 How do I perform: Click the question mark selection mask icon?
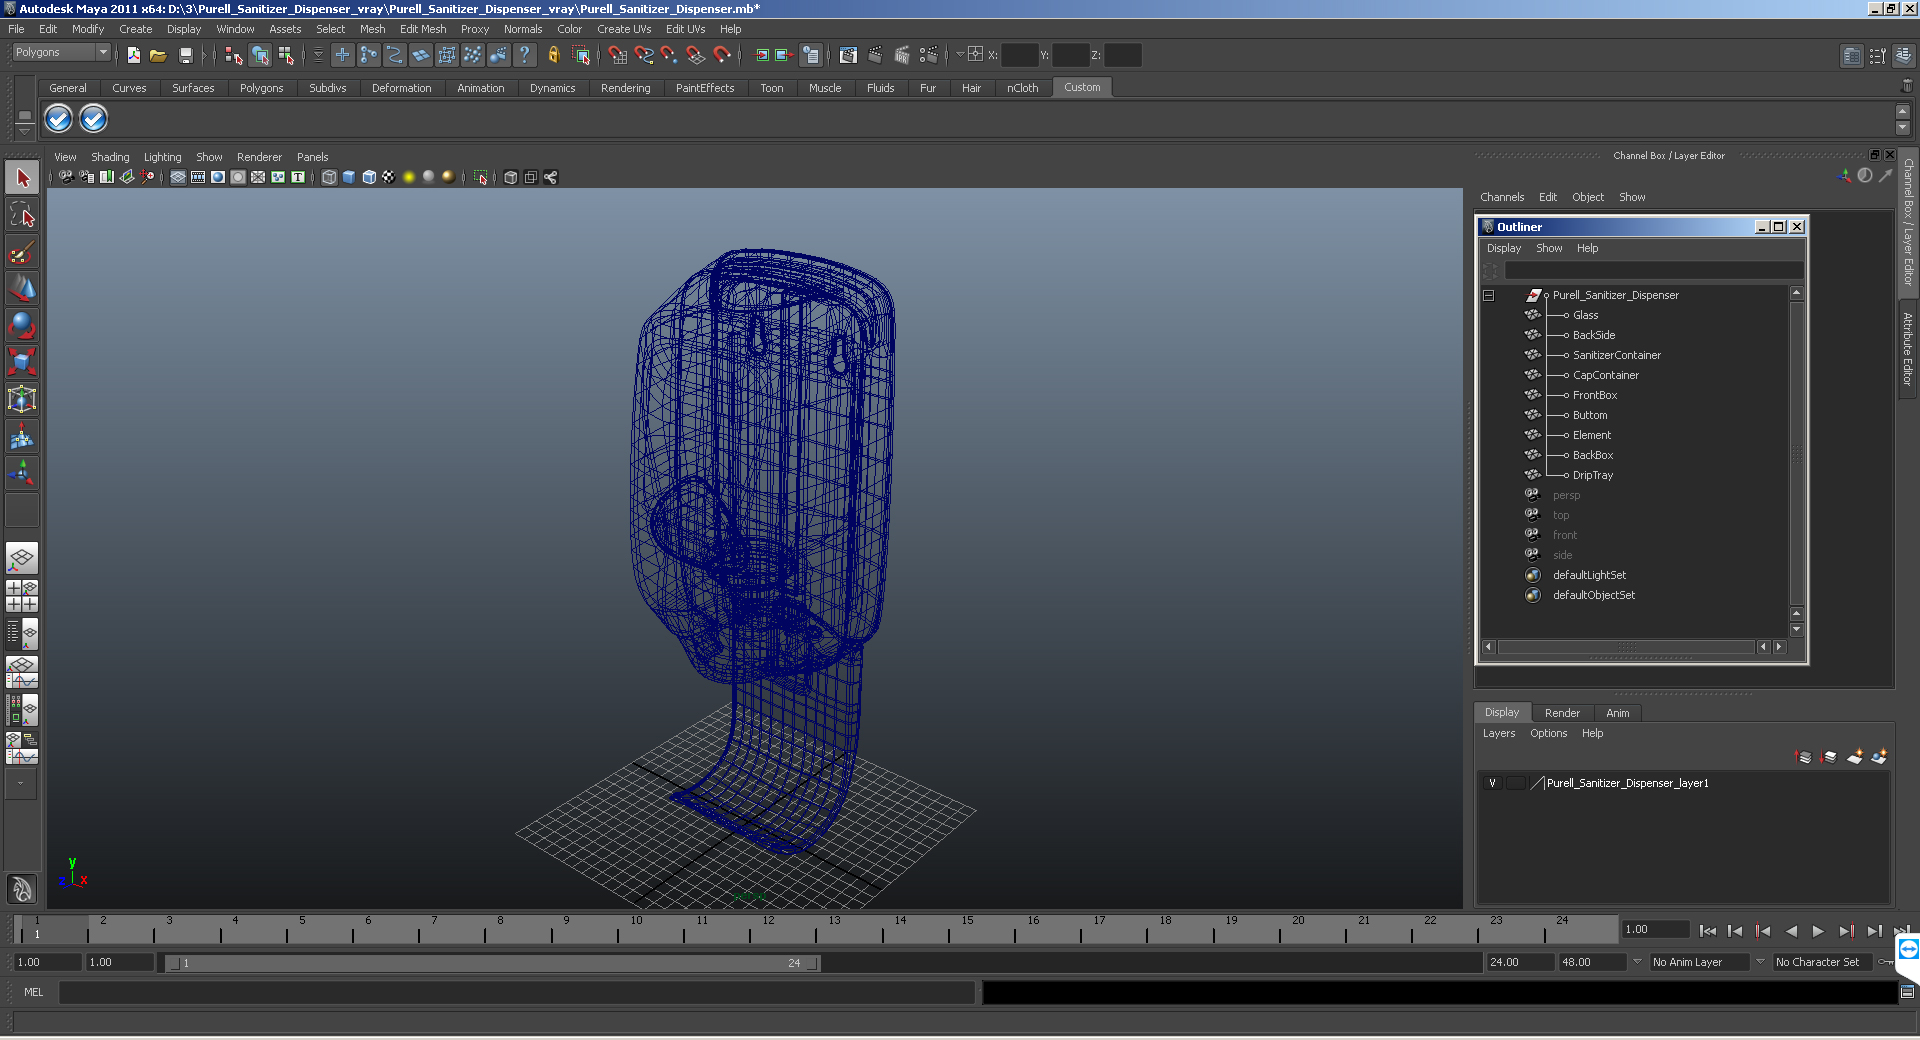coord(524,55)
